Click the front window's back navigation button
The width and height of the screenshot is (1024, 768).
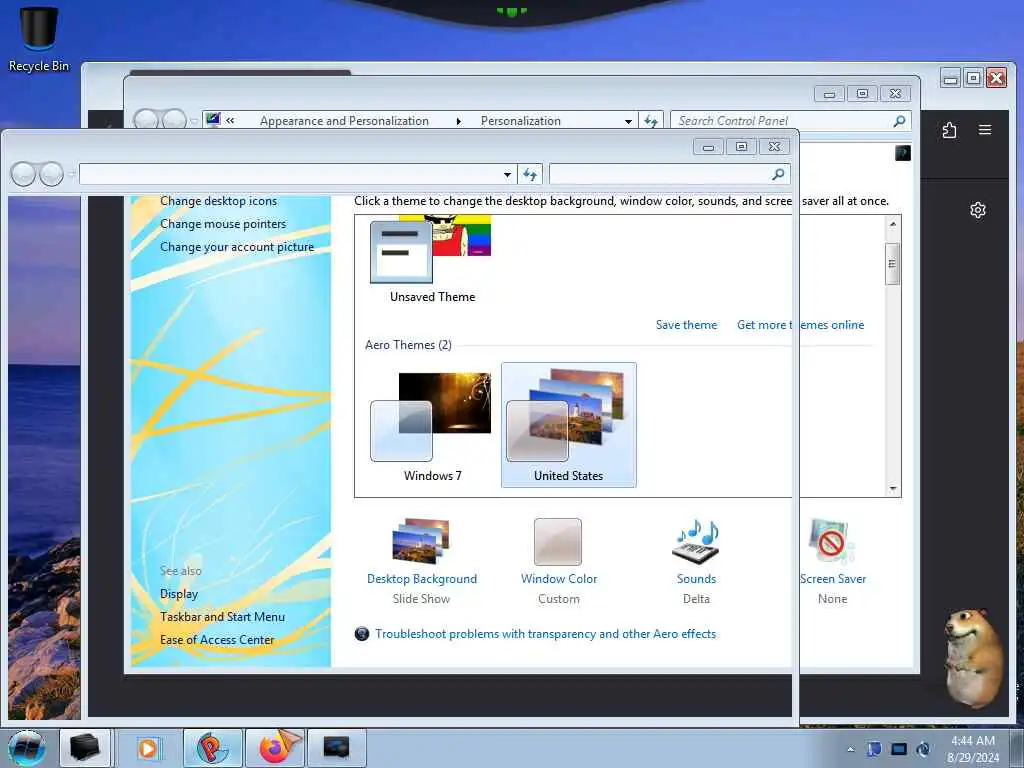point(24,174)
